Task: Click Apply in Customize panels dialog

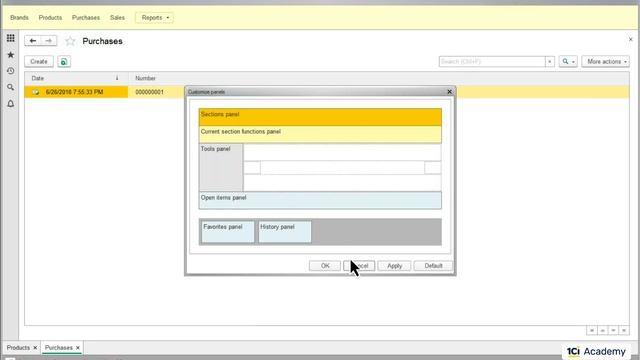Action: (394, 266)
